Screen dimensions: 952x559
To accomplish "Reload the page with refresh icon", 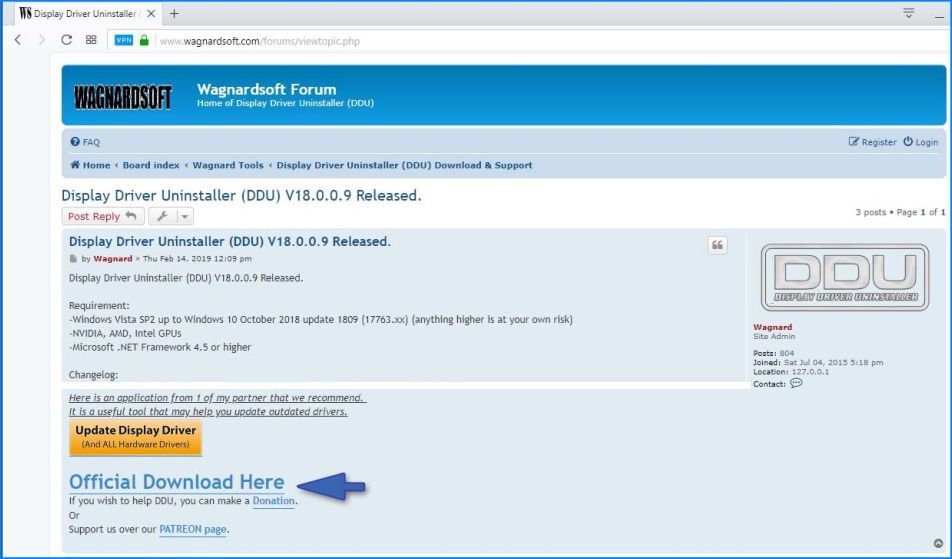I will (x=67, y=41).
